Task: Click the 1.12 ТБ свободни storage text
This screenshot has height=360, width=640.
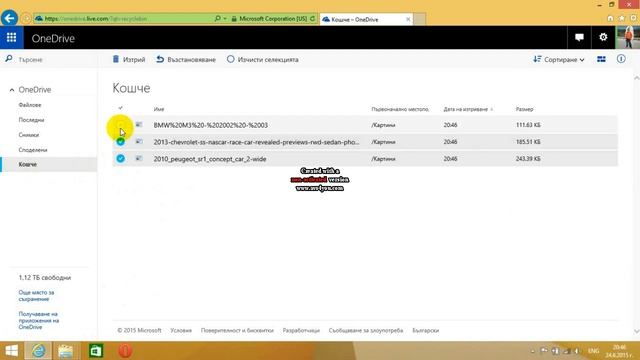Action: (44, 278)
